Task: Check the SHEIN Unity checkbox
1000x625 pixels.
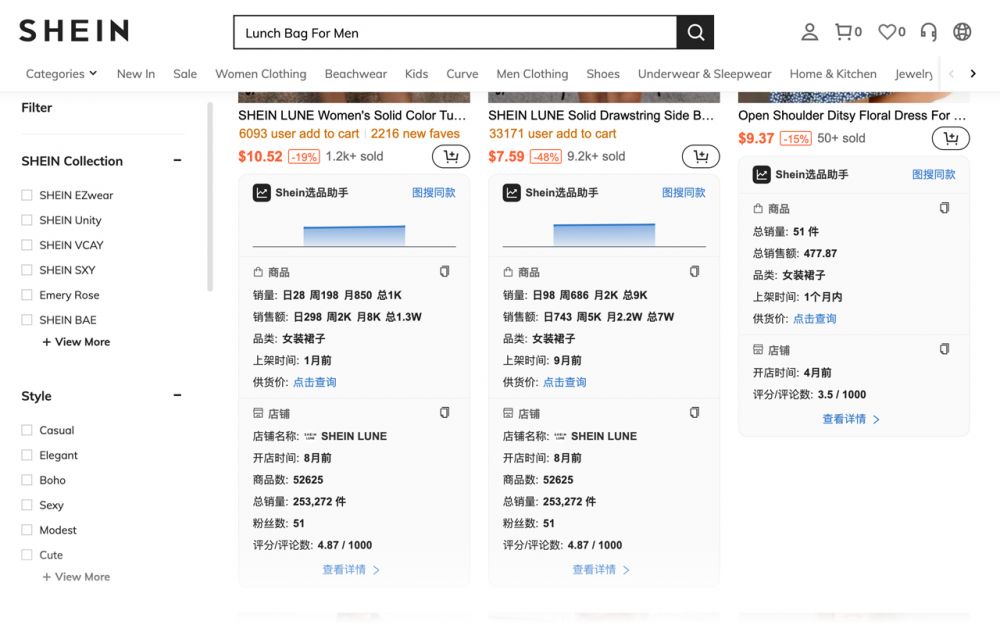Action: coord(27,220)
